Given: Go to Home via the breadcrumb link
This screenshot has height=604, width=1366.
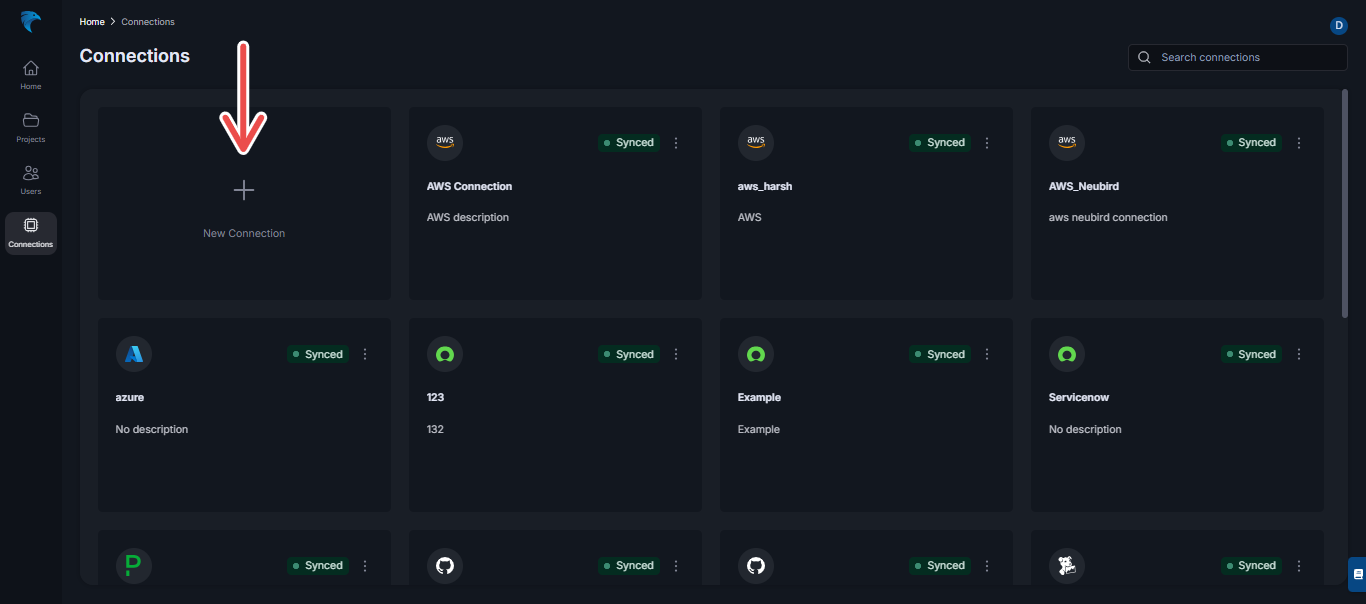Looking at the screenshot, I should click(x=91, y=21).
